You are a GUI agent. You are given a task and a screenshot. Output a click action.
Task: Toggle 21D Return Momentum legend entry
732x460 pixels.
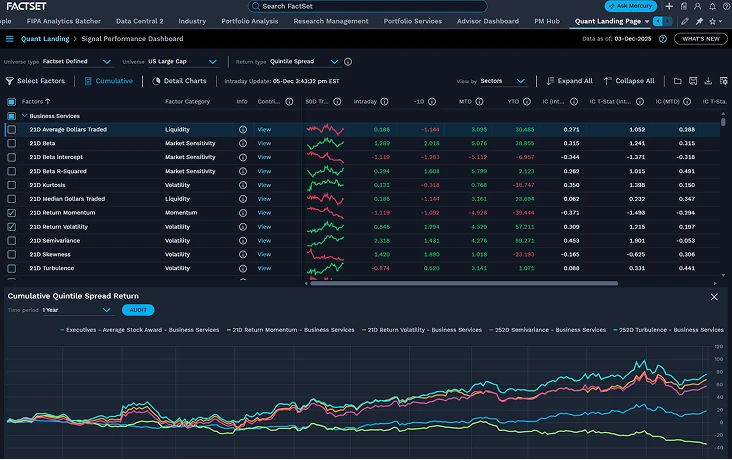290,330
